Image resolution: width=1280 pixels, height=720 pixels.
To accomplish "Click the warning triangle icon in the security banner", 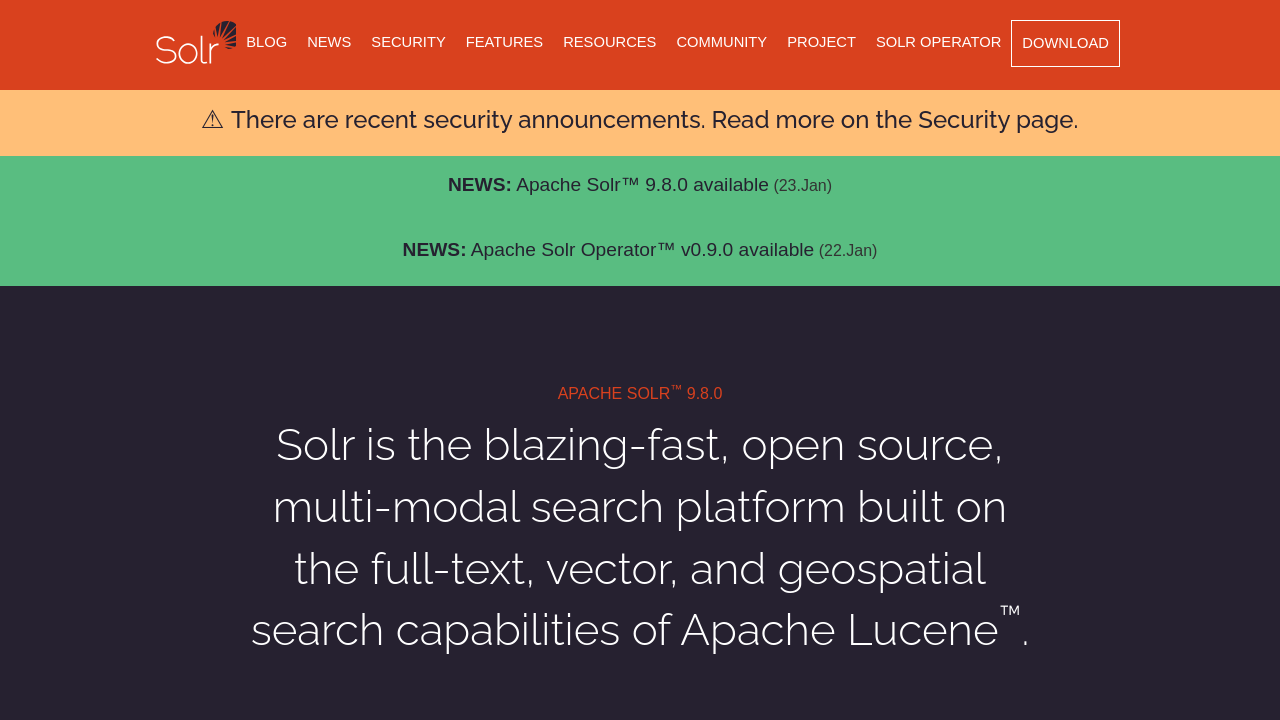I will click(x=212, y=120).
